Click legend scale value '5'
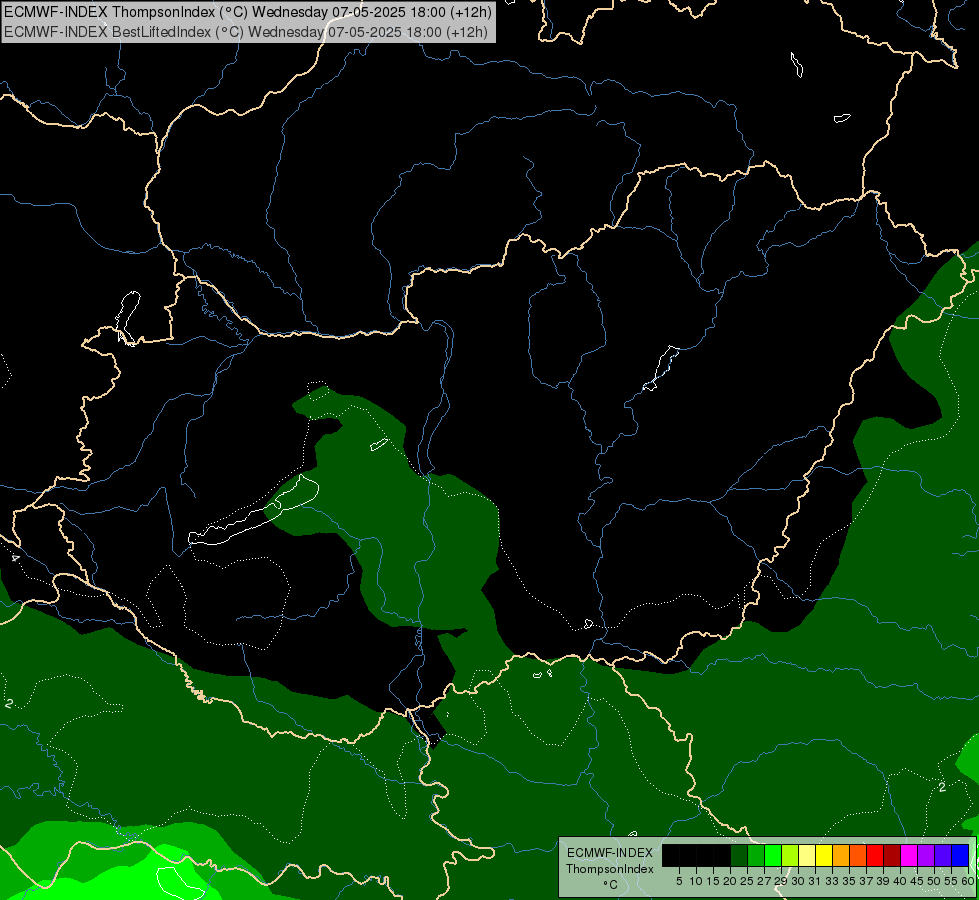Image resolution: width=979 pixels, height=900 pixels. [679, 881]
